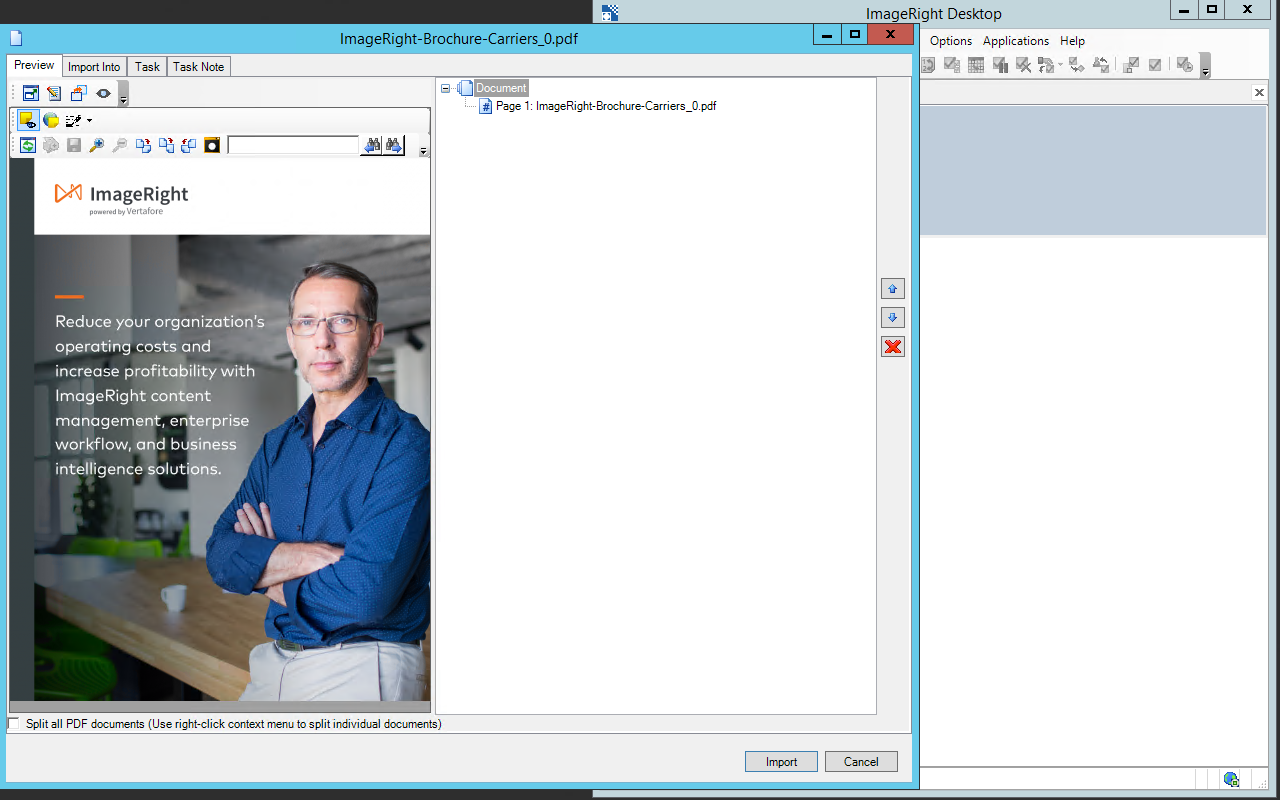Click the Find binoculars icon
The height and width of the screenshot is (800, 1280).
[372, 144]
